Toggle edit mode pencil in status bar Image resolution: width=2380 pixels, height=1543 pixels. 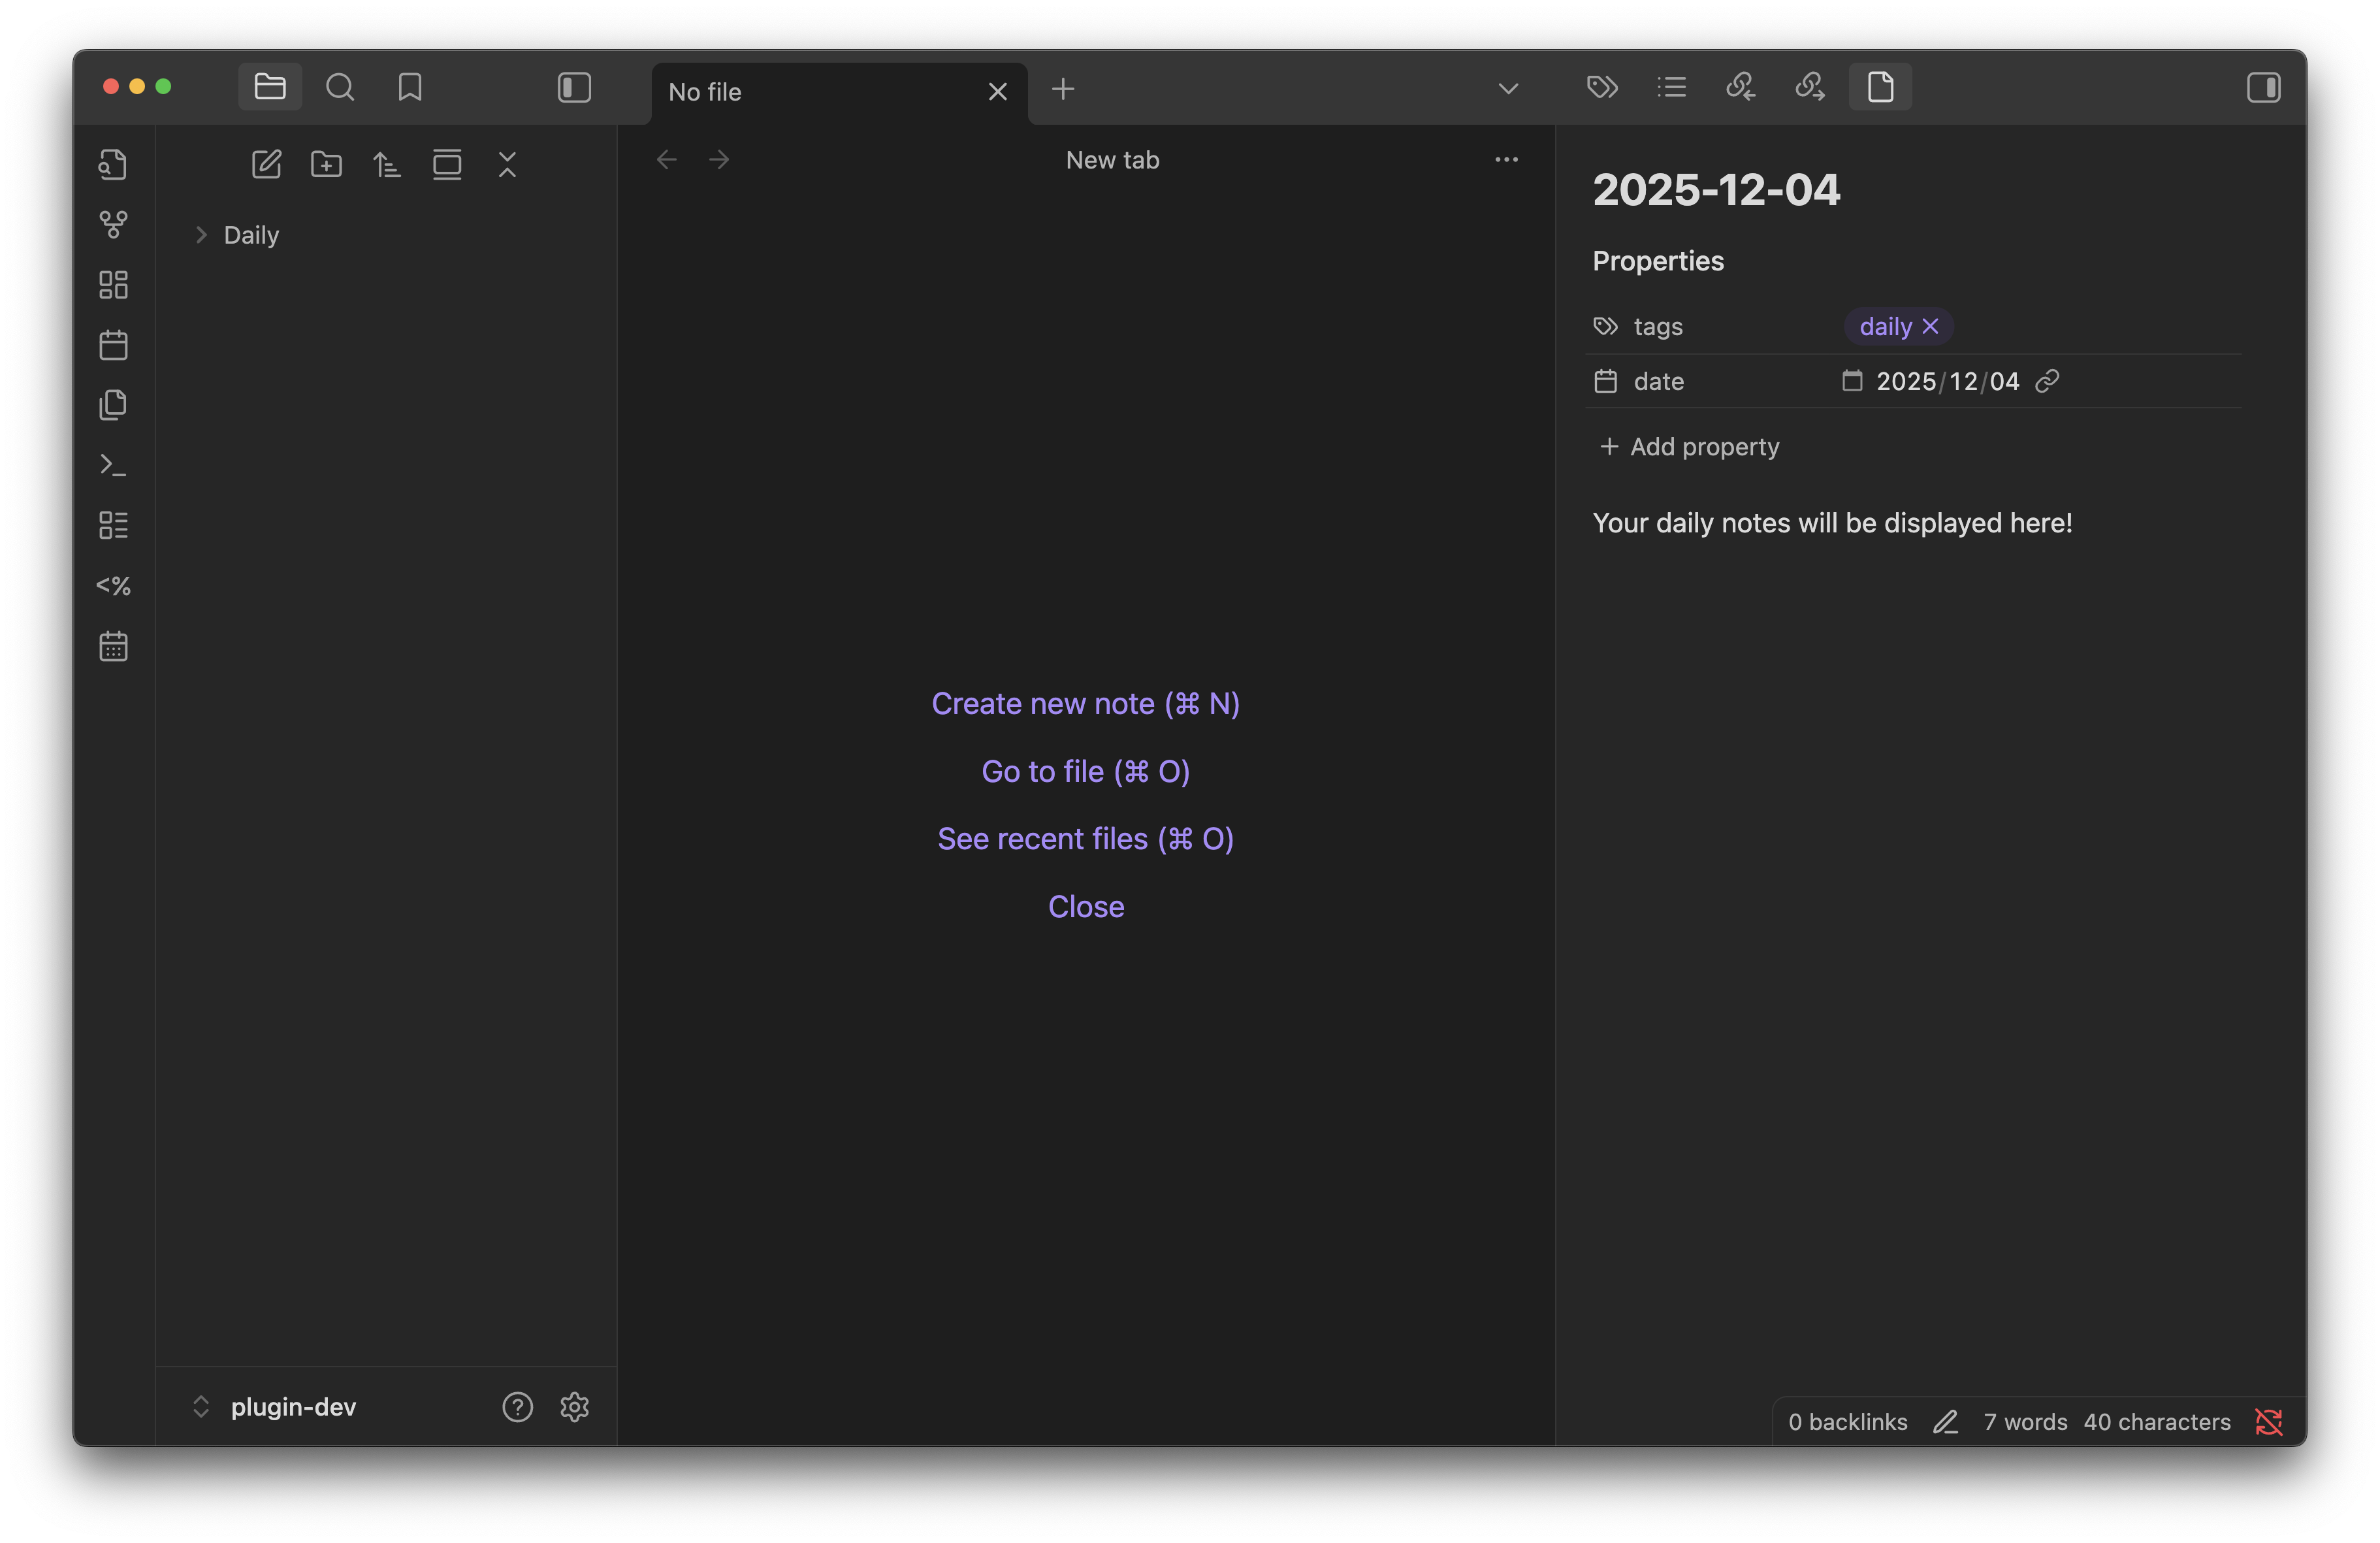[1945, 1421]
